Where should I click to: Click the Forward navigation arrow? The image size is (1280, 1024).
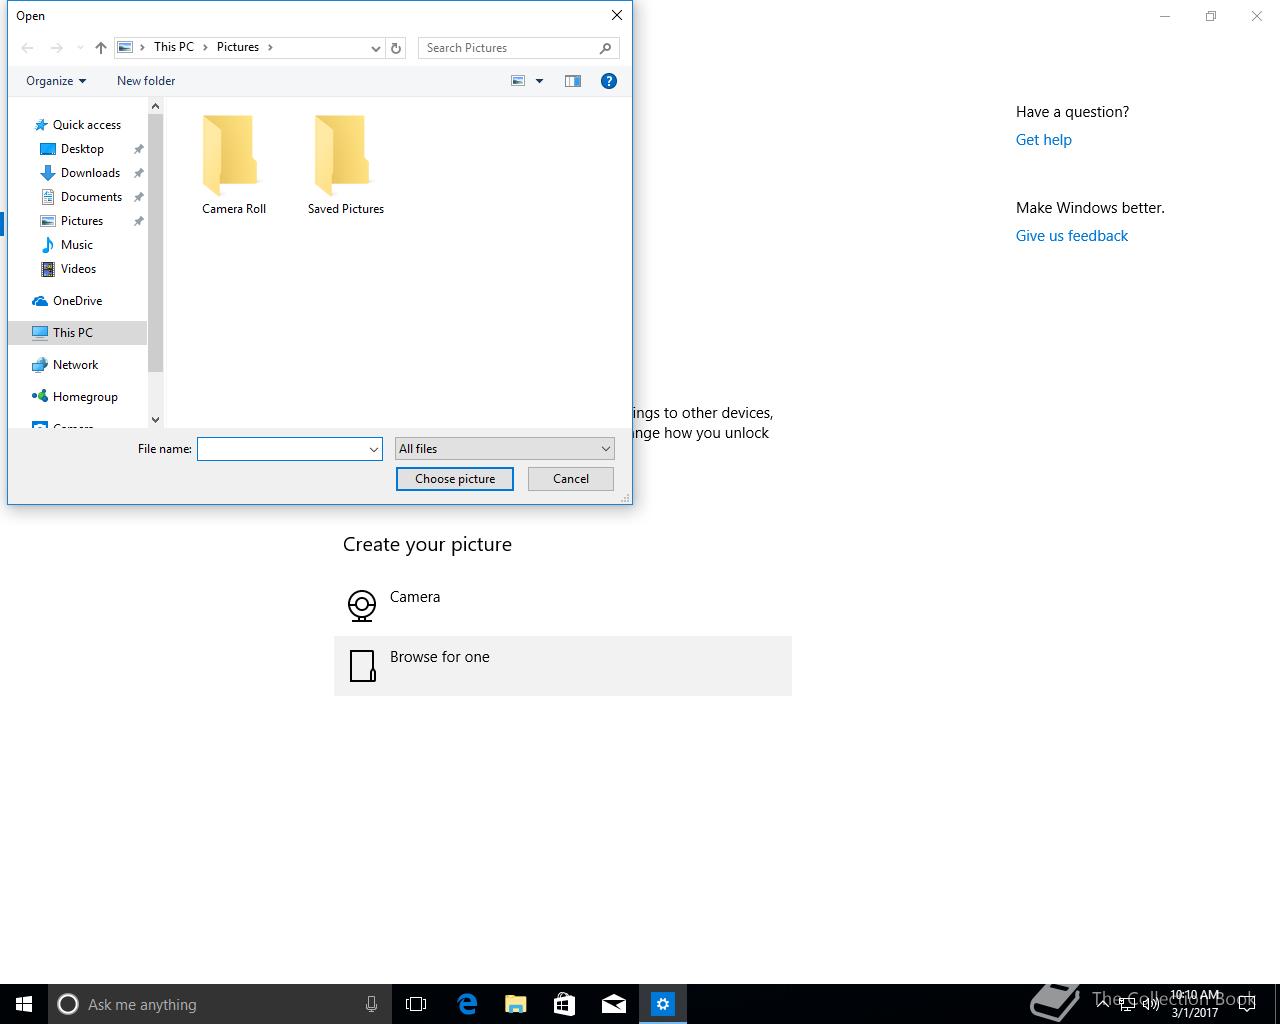[x=56, y=48]
